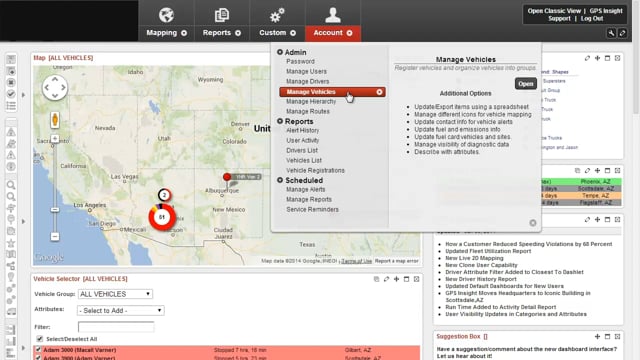This screenshot has width=640, height=360.
Task: Collapse the Scheduled section in Account menu
Action: [x=280, y=180]
